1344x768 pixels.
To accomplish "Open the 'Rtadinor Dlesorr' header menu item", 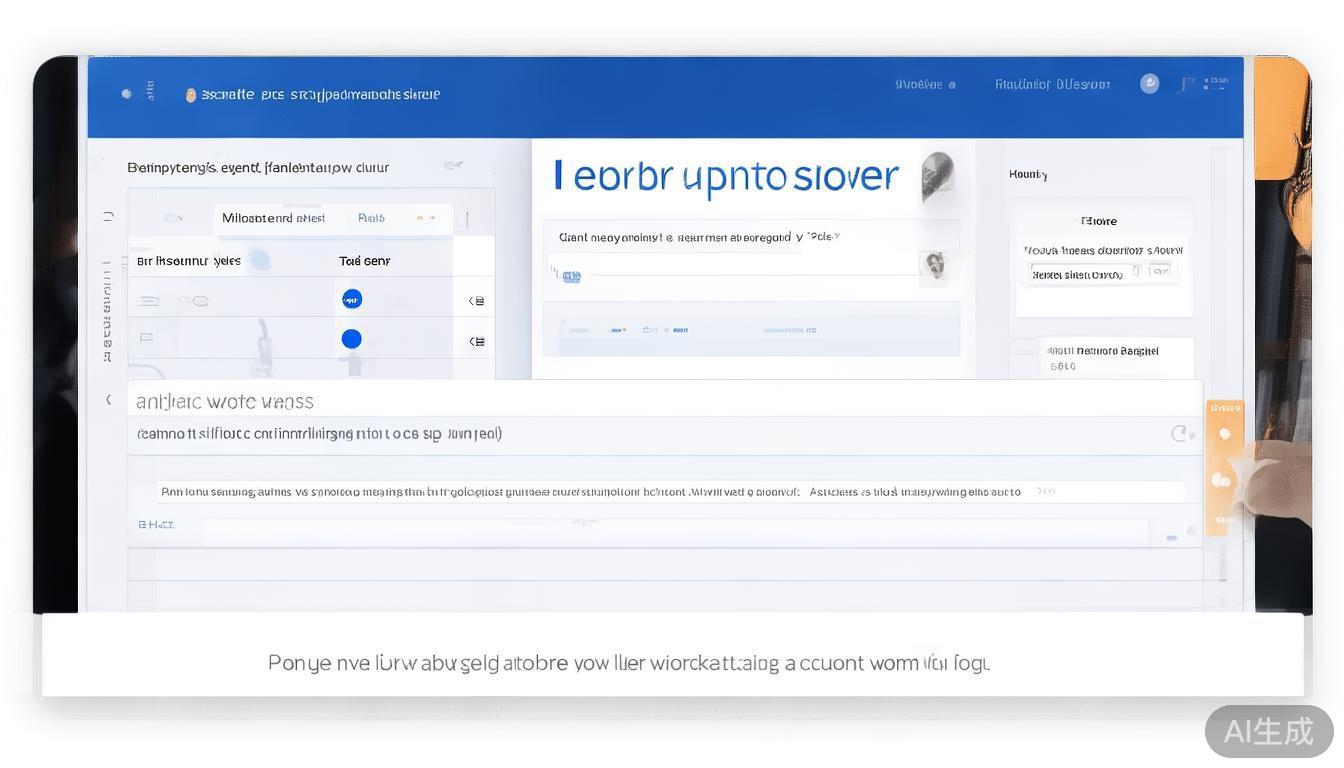I will click(1052, 85).
